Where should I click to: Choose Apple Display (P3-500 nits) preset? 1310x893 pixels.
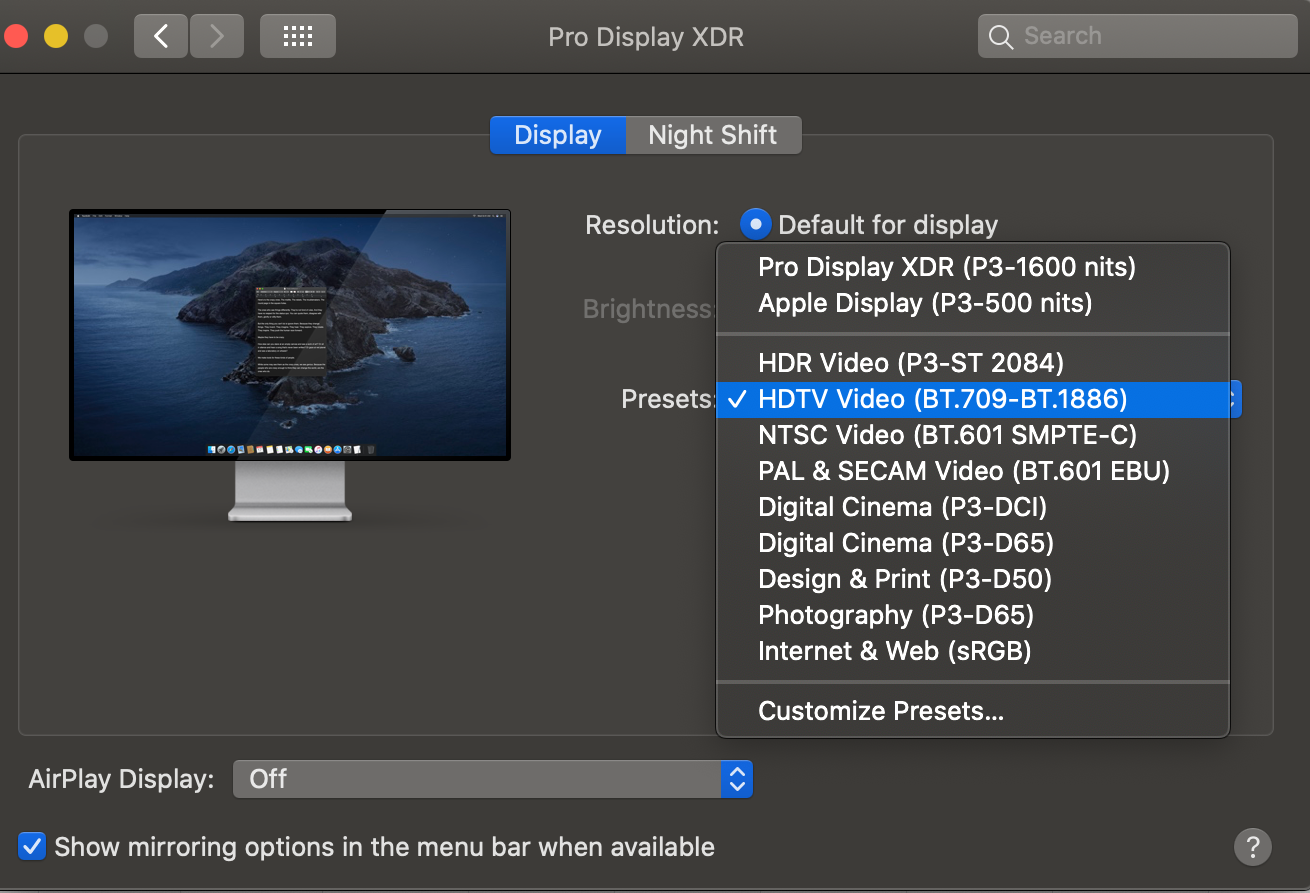coord(973,303)
